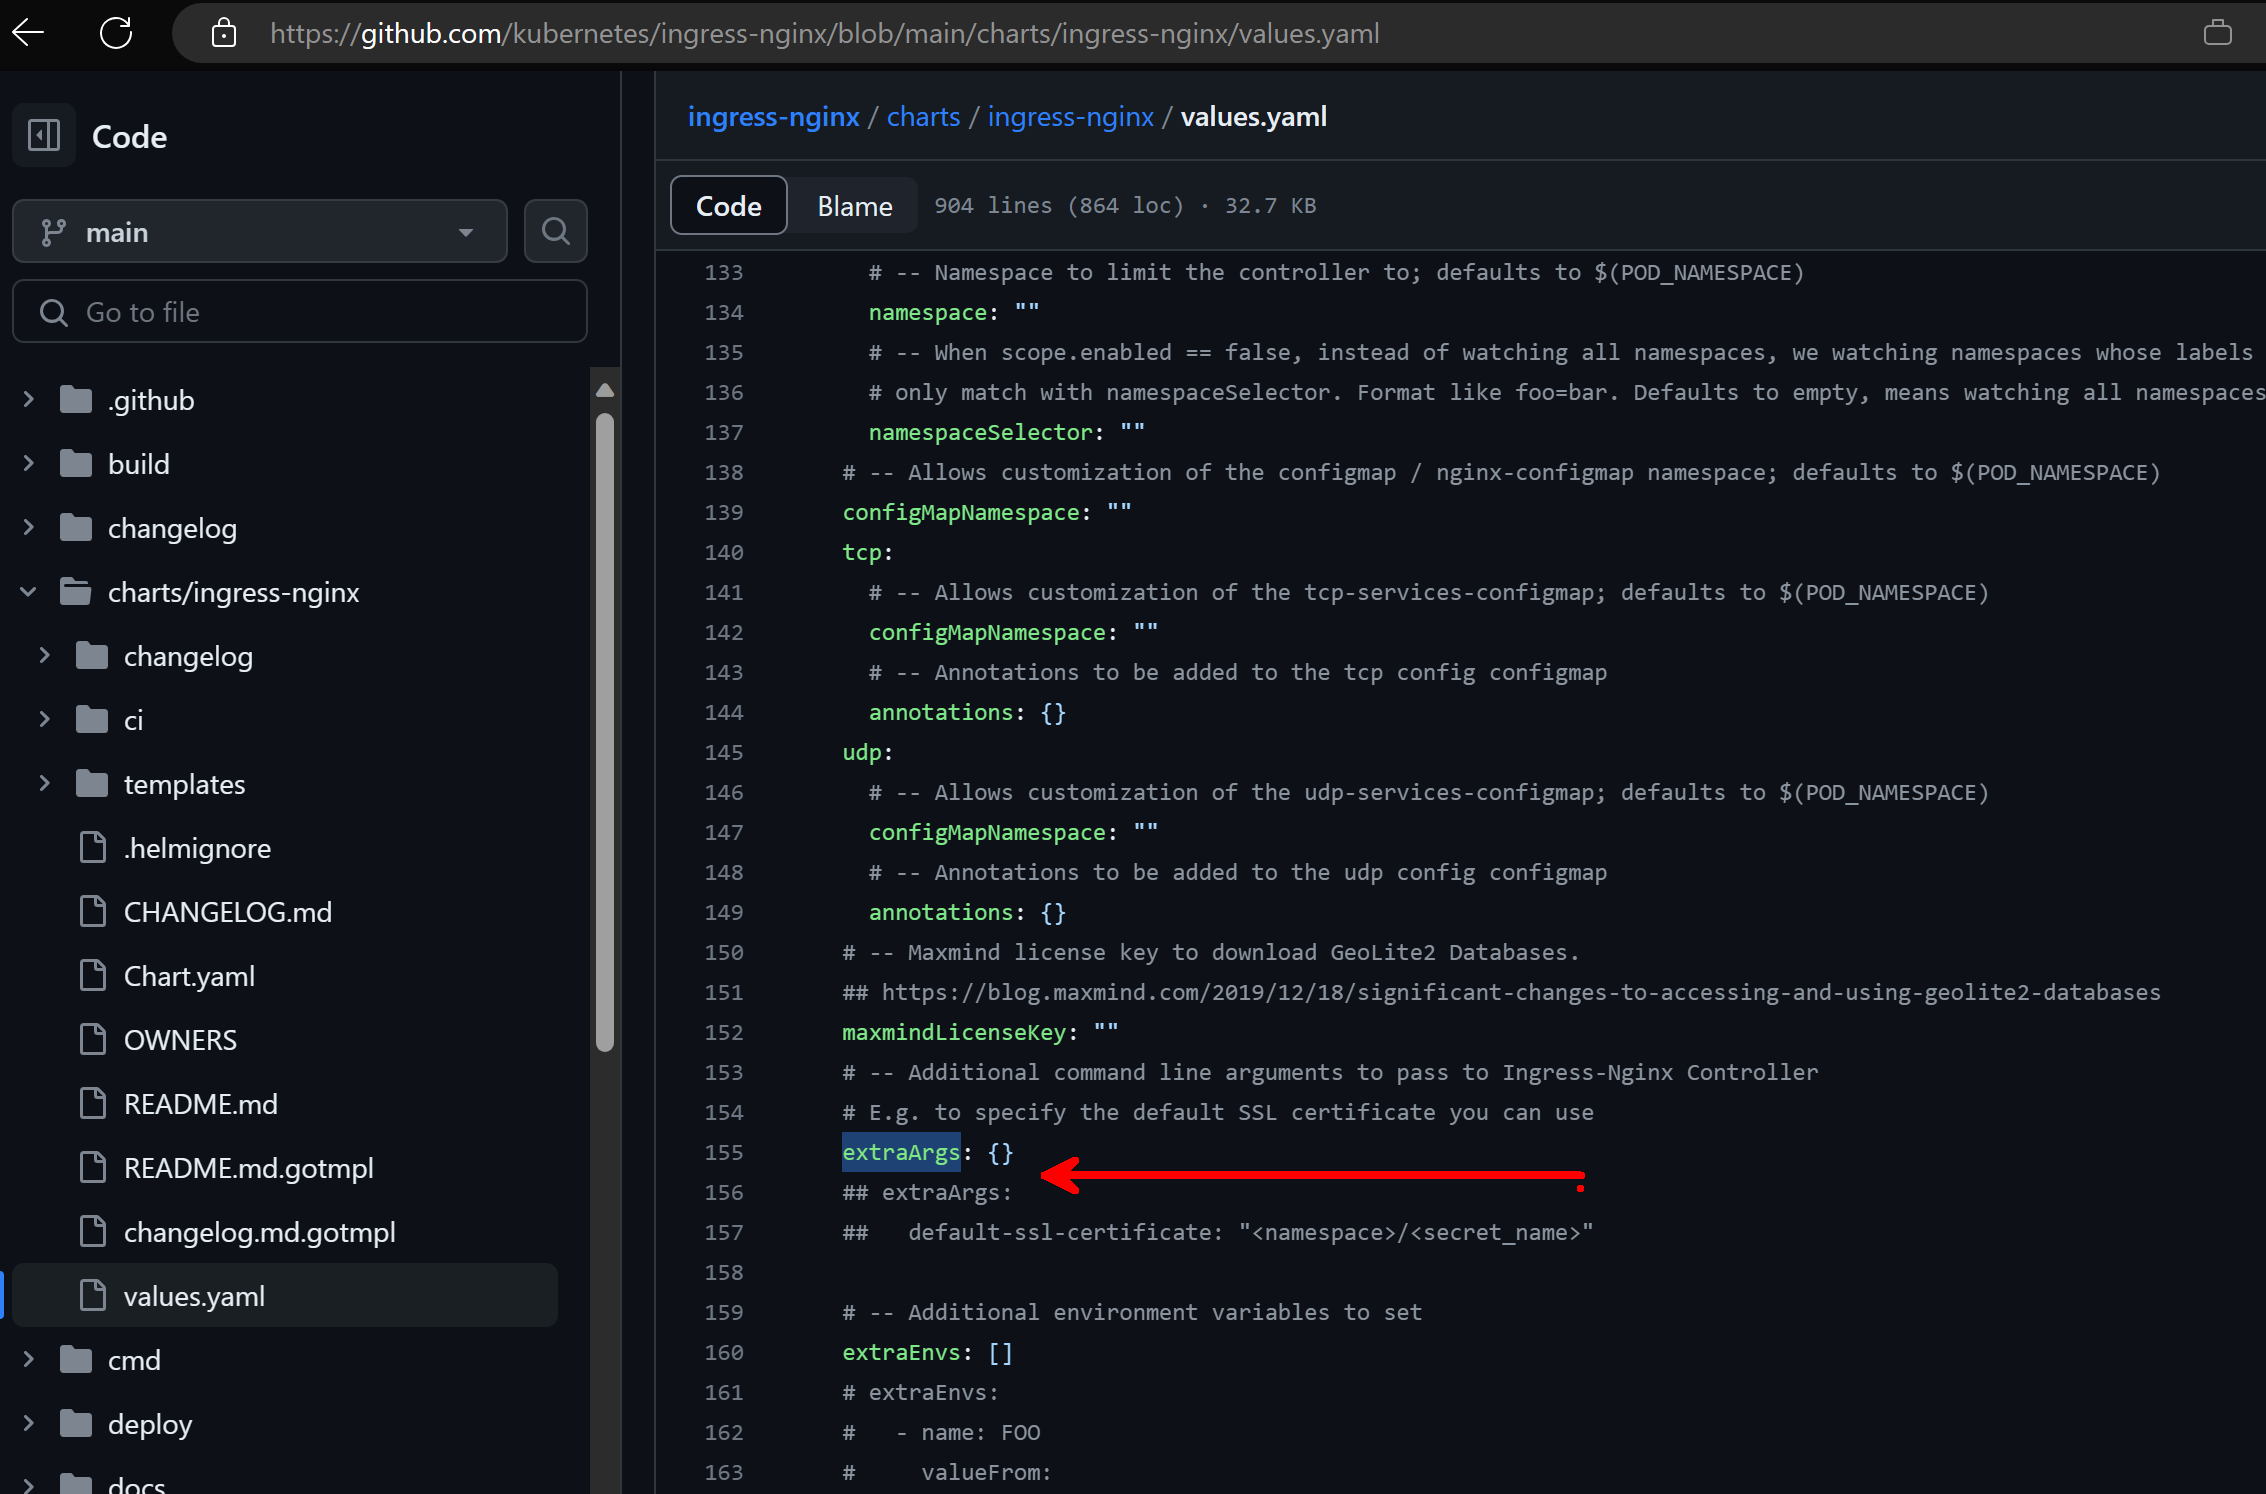Click the site lock icon in address bar
The width and height of the screenshot is (2266, 1494).
tap(224, 33)
